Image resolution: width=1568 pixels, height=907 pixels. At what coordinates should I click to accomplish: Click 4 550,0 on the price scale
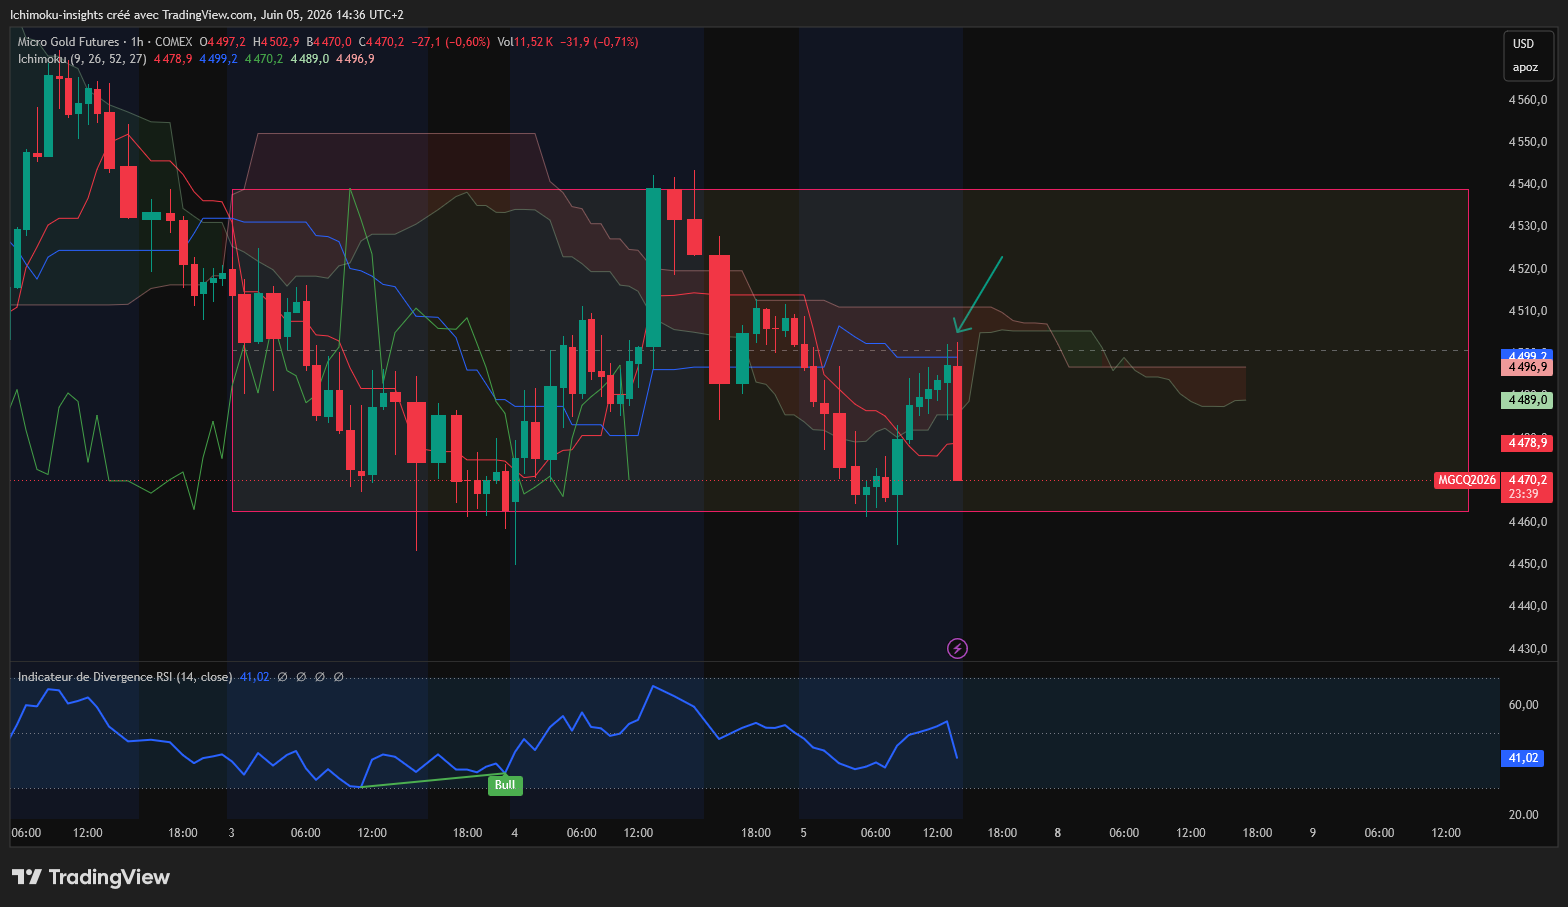[1528, 142]
